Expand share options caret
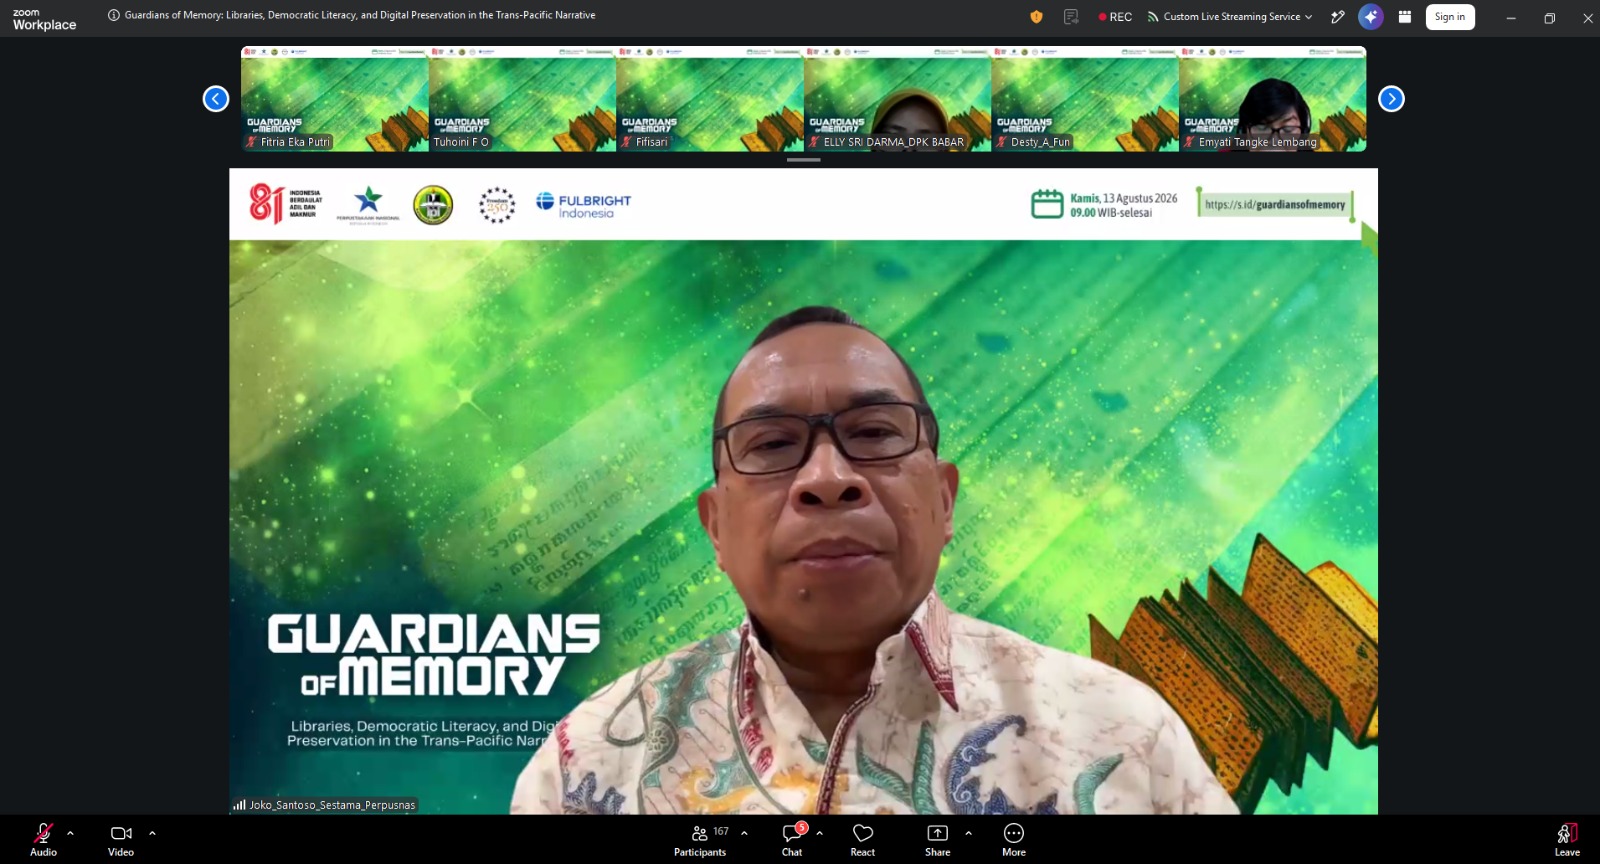The height and width of the screenshot is (864, 1600). point(968,833)
